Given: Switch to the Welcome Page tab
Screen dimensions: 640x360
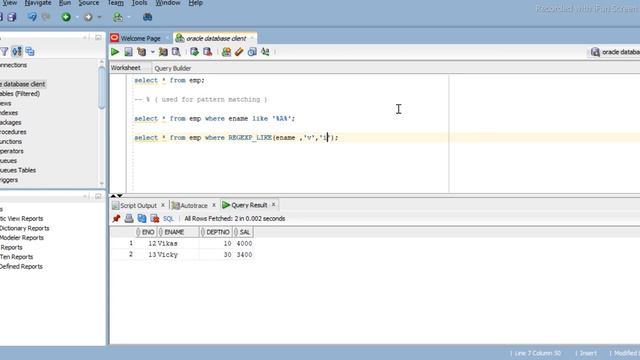Looking at the screenshot, I should pyautogui.click(x=140, y=38).
